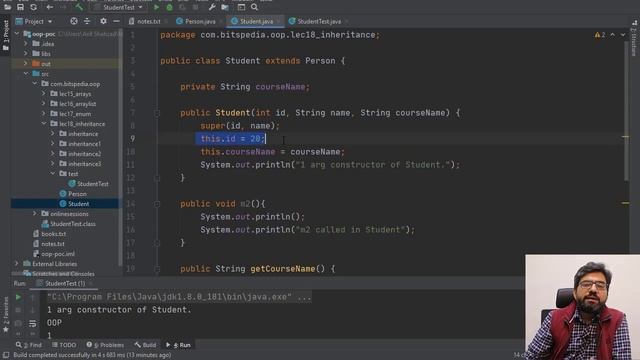Collapse all in Project panel

[87, 21]
